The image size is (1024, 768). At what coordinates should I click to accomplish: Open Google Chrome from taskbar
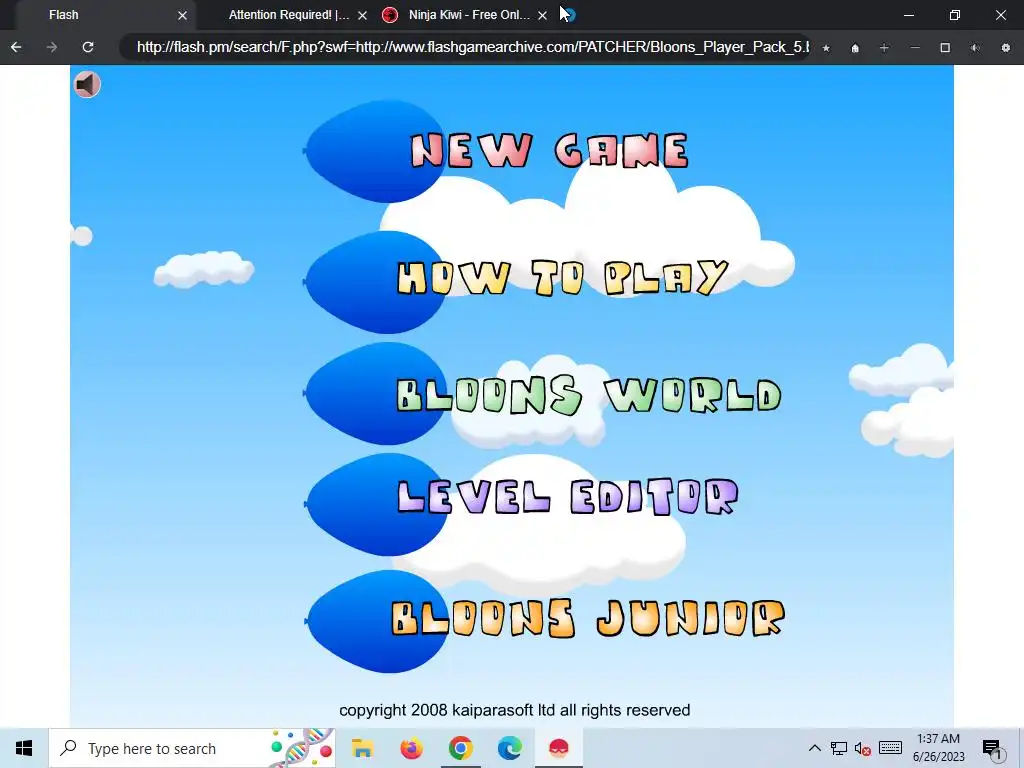click(x=460, y=748)
